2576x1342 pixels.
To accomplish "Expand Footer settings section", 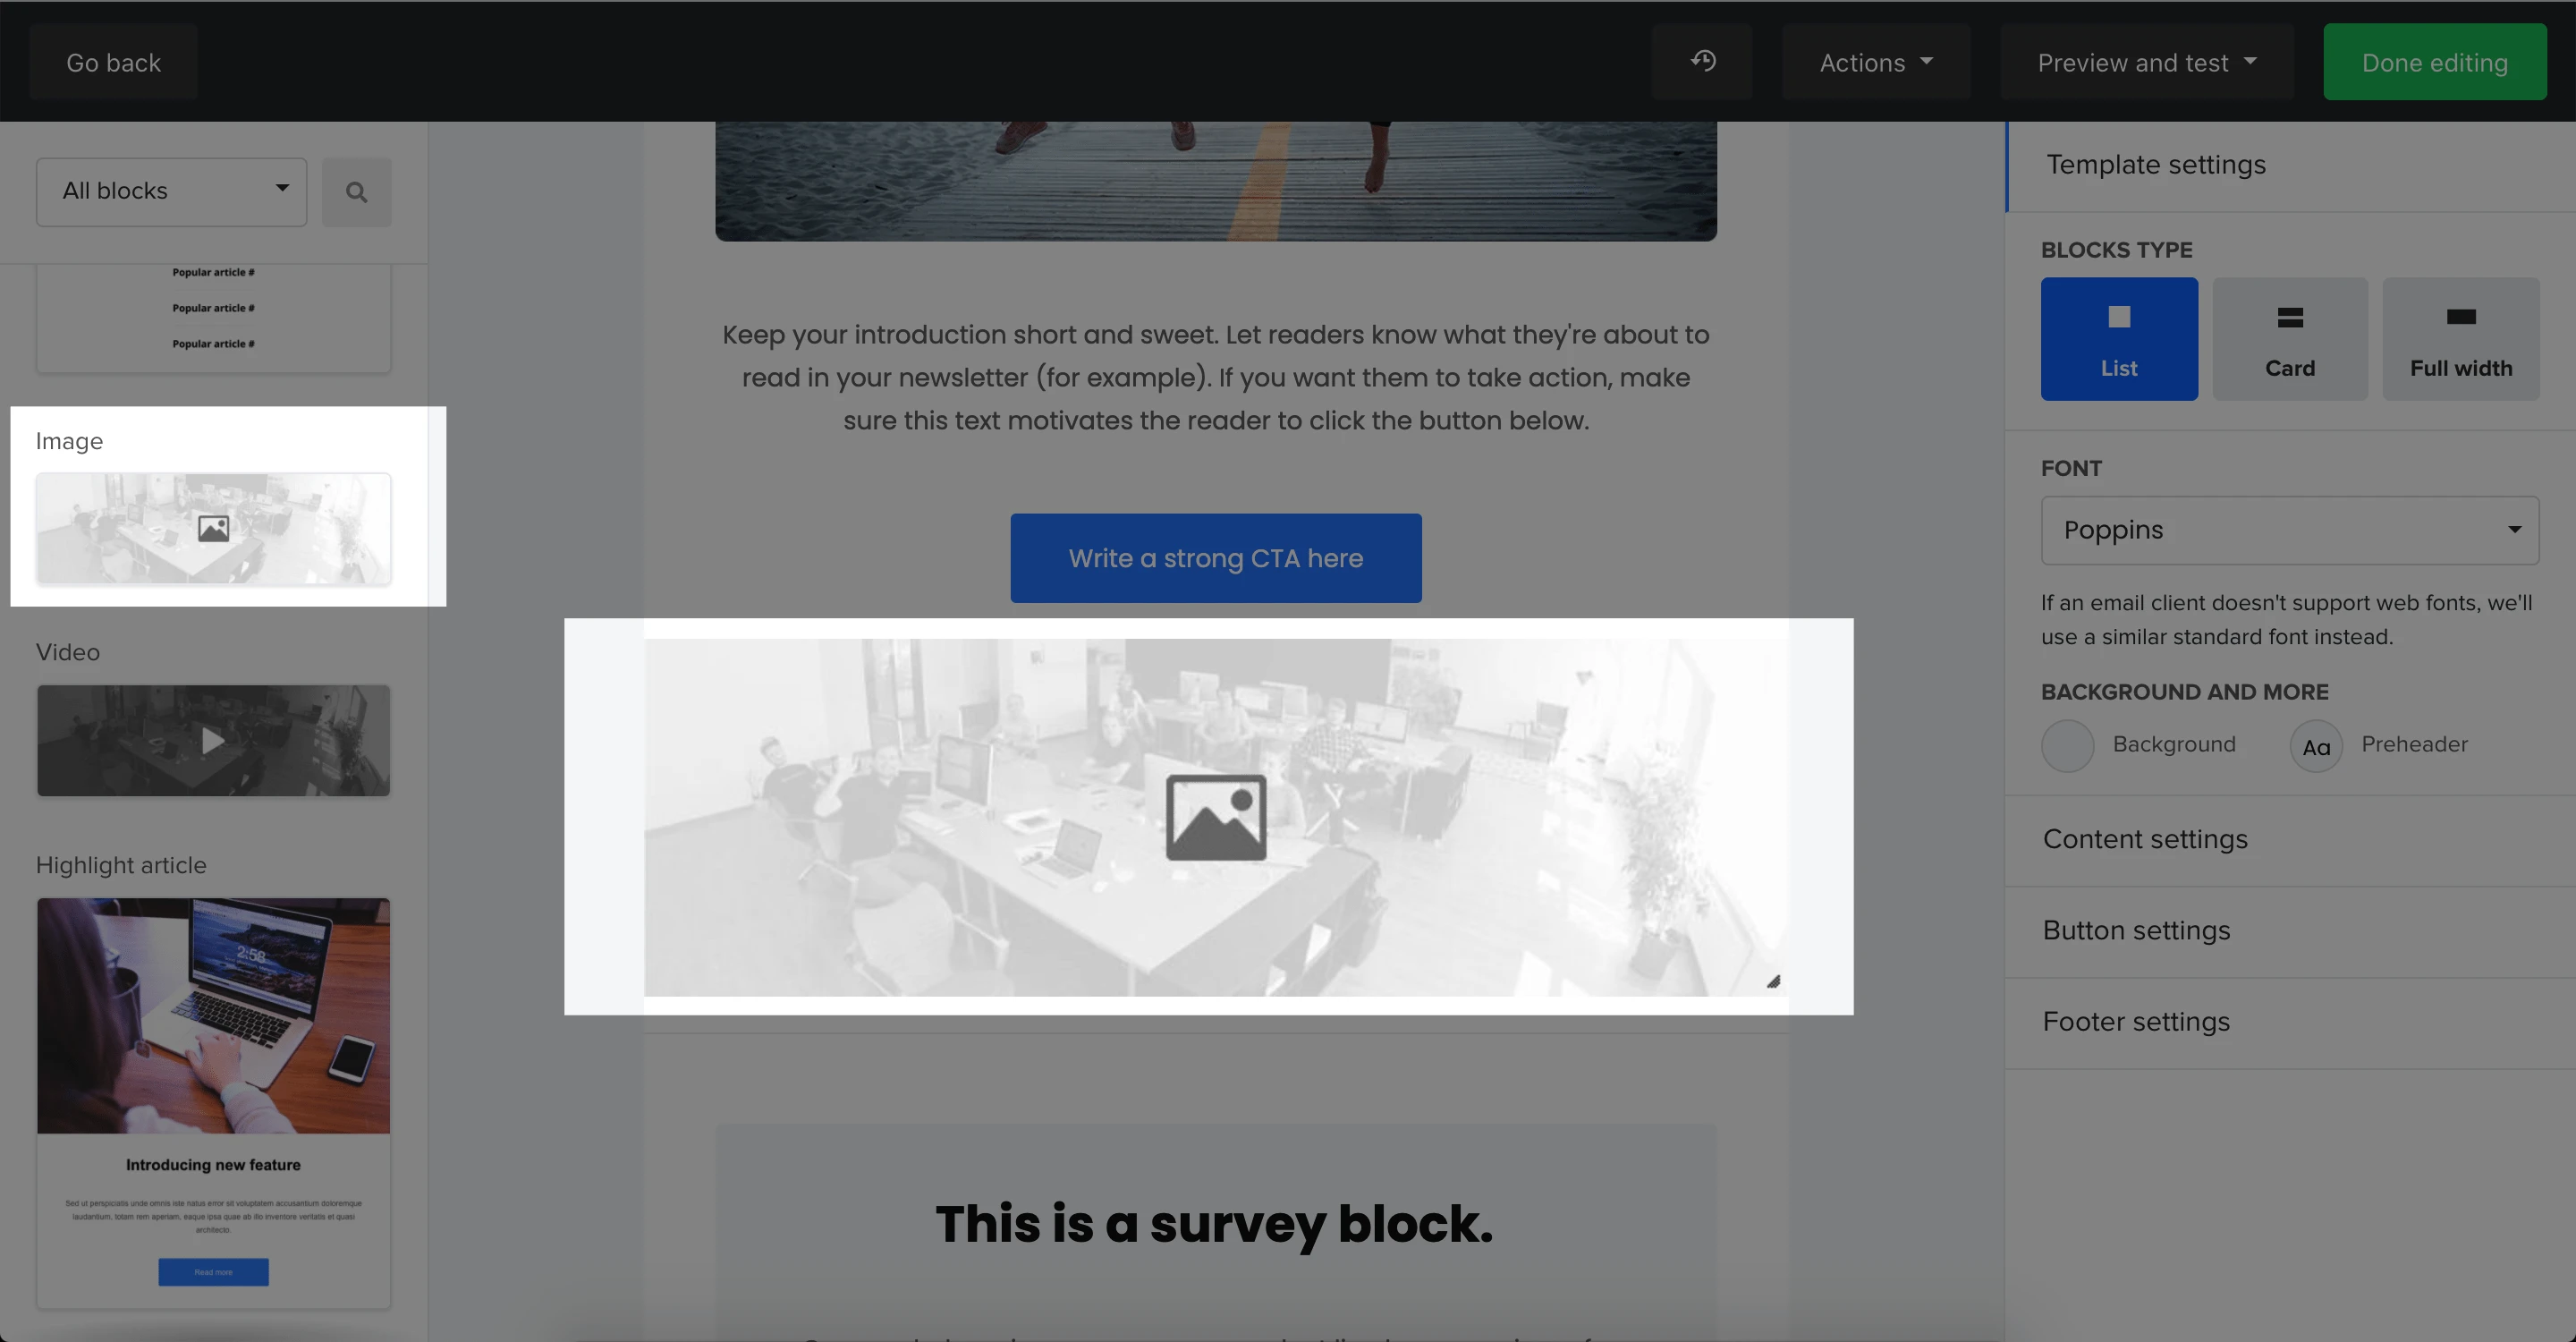I will point(2136,1022).
